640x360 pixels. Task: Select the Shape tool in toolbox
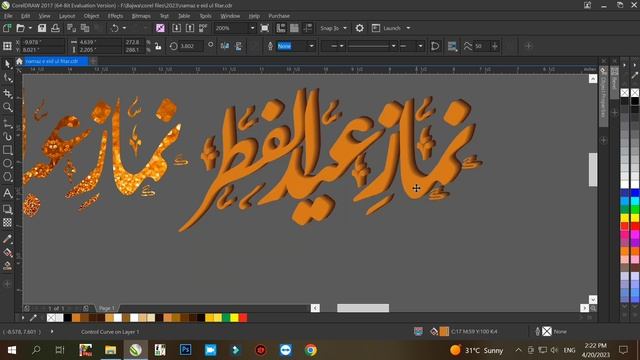point(7,78)
